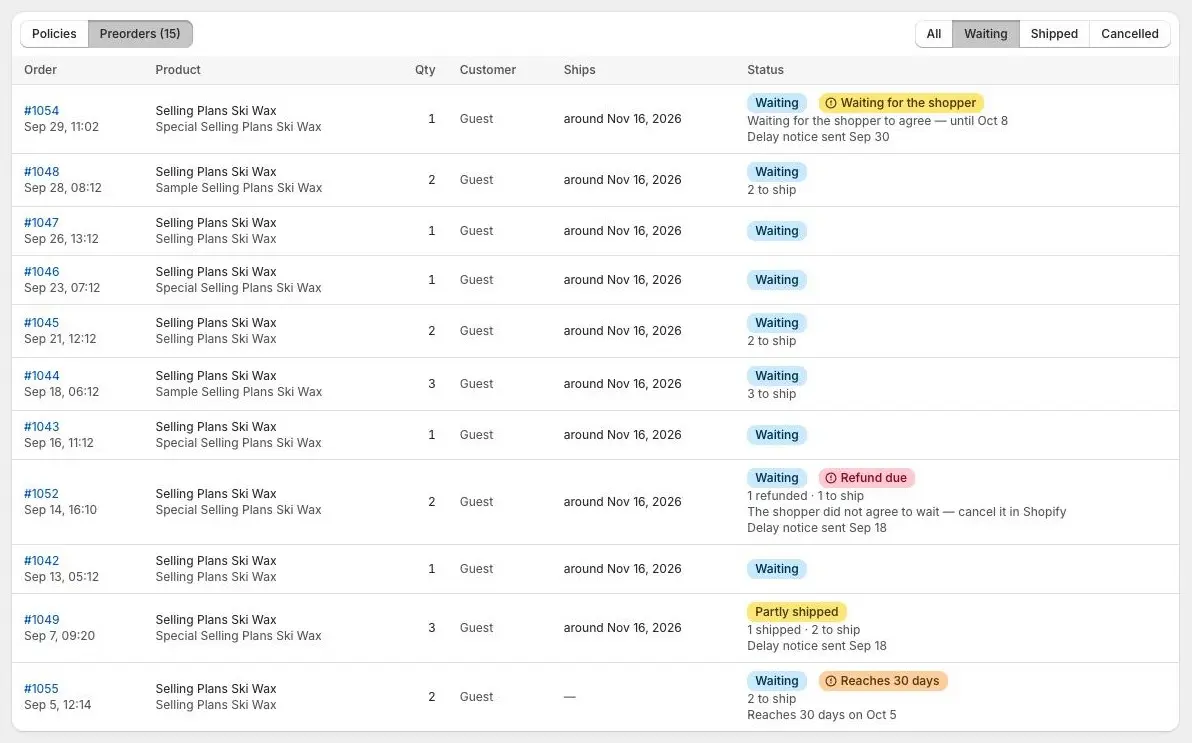The height and width of the screenshot is (743, 1192).
Task: Click the ships dash on order #1055
Action: point(569,697)
